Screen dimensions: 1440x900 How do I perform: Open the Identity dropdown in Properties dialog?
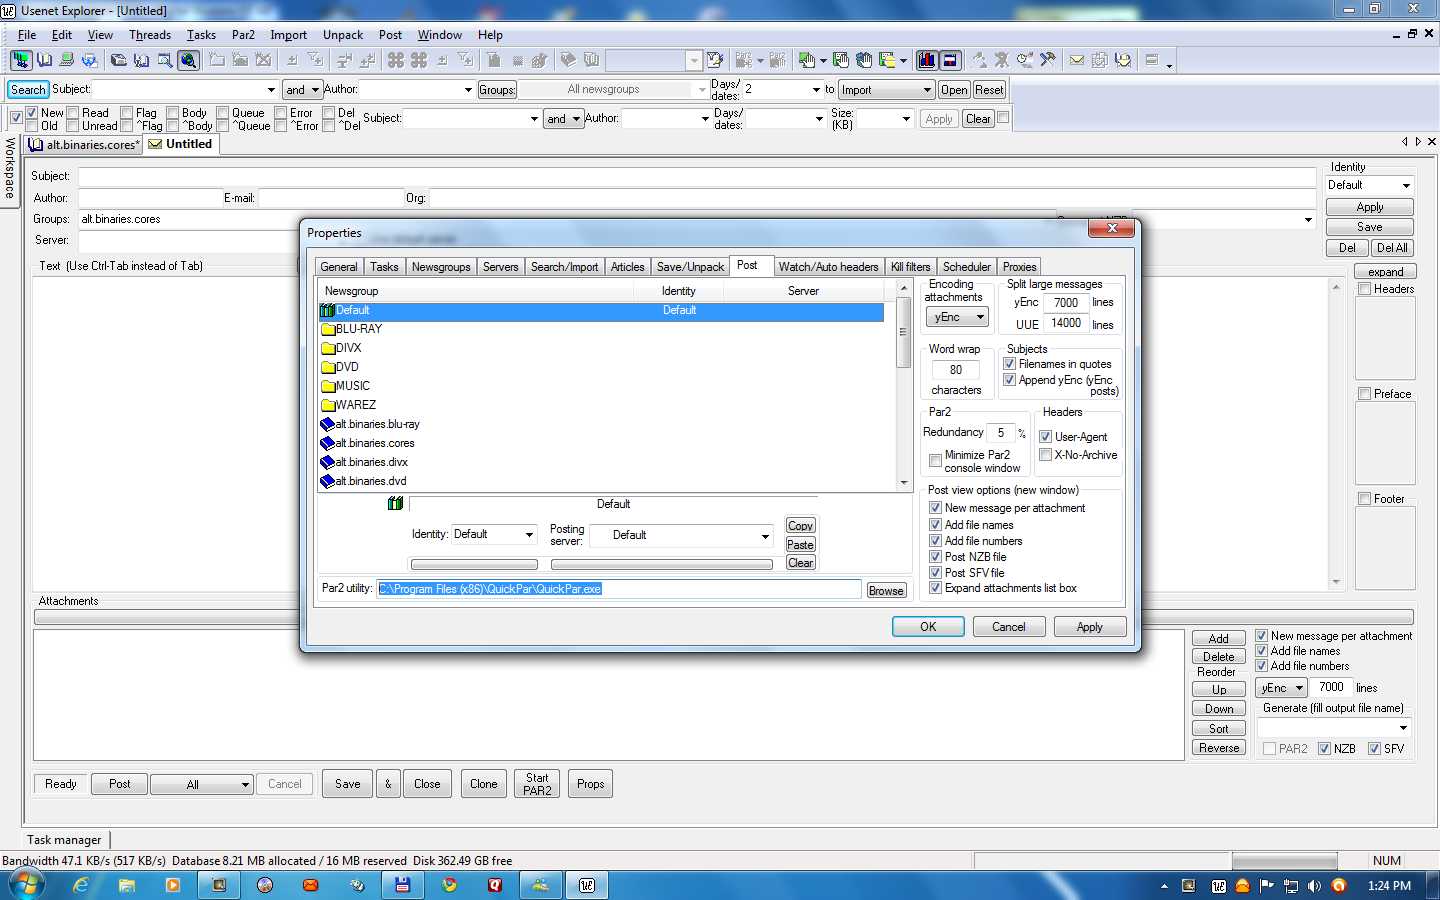point(529,535)
